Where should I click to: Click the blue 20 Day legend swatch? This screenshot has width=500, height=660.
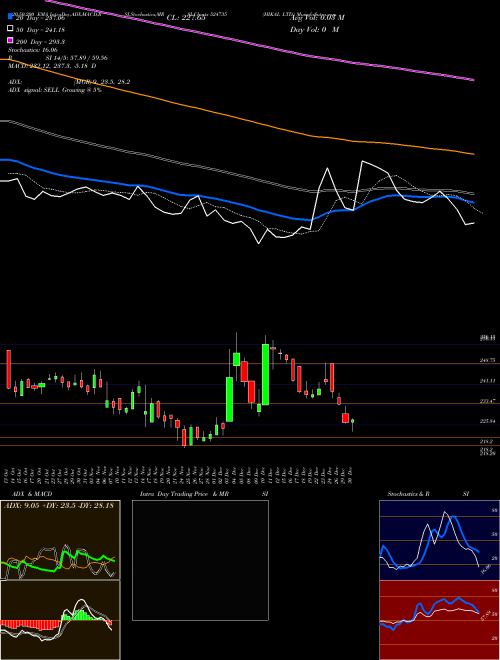coord(10,17)
